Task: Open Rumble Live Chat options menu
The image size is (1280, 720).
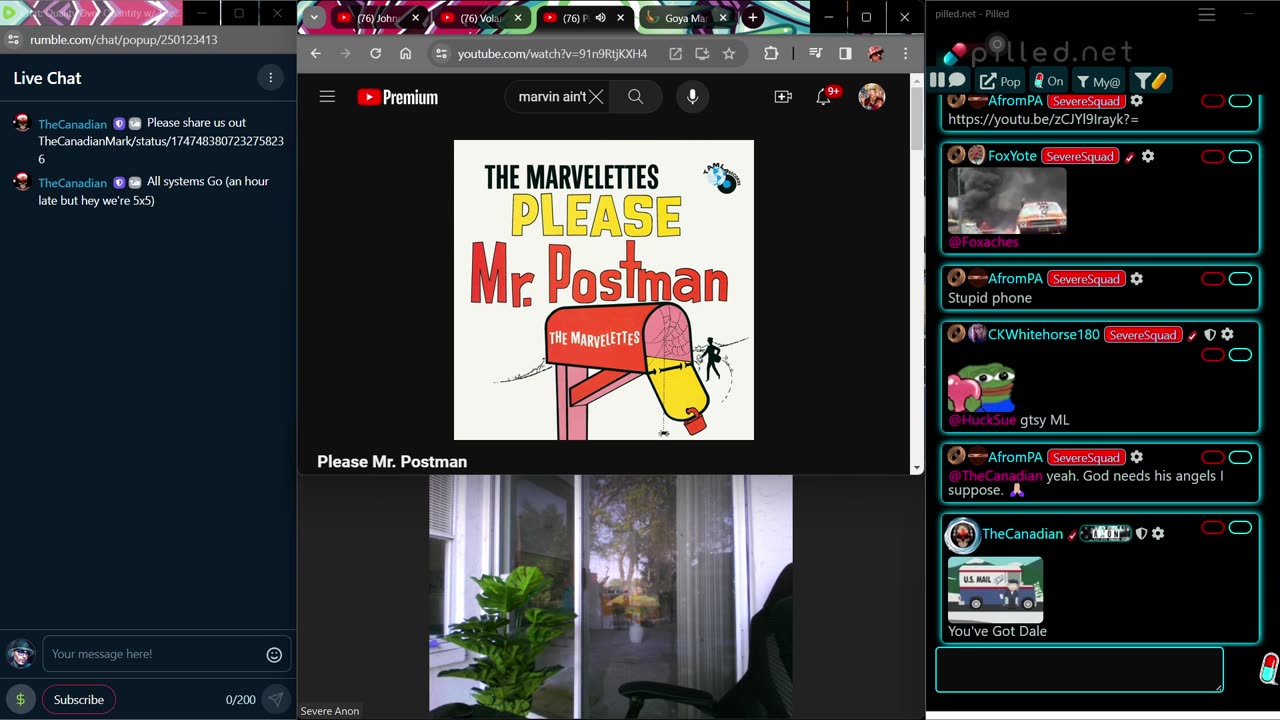Action: 270,78
